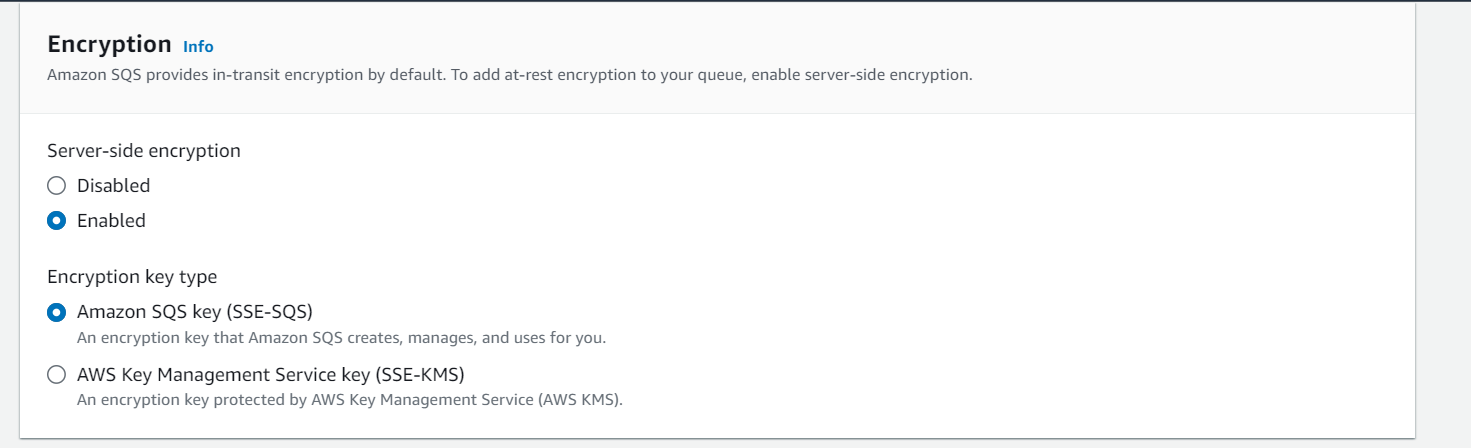The image size is (1471, 448).
Task: Click the 'Disabled' label text
Action: point(113,185)
